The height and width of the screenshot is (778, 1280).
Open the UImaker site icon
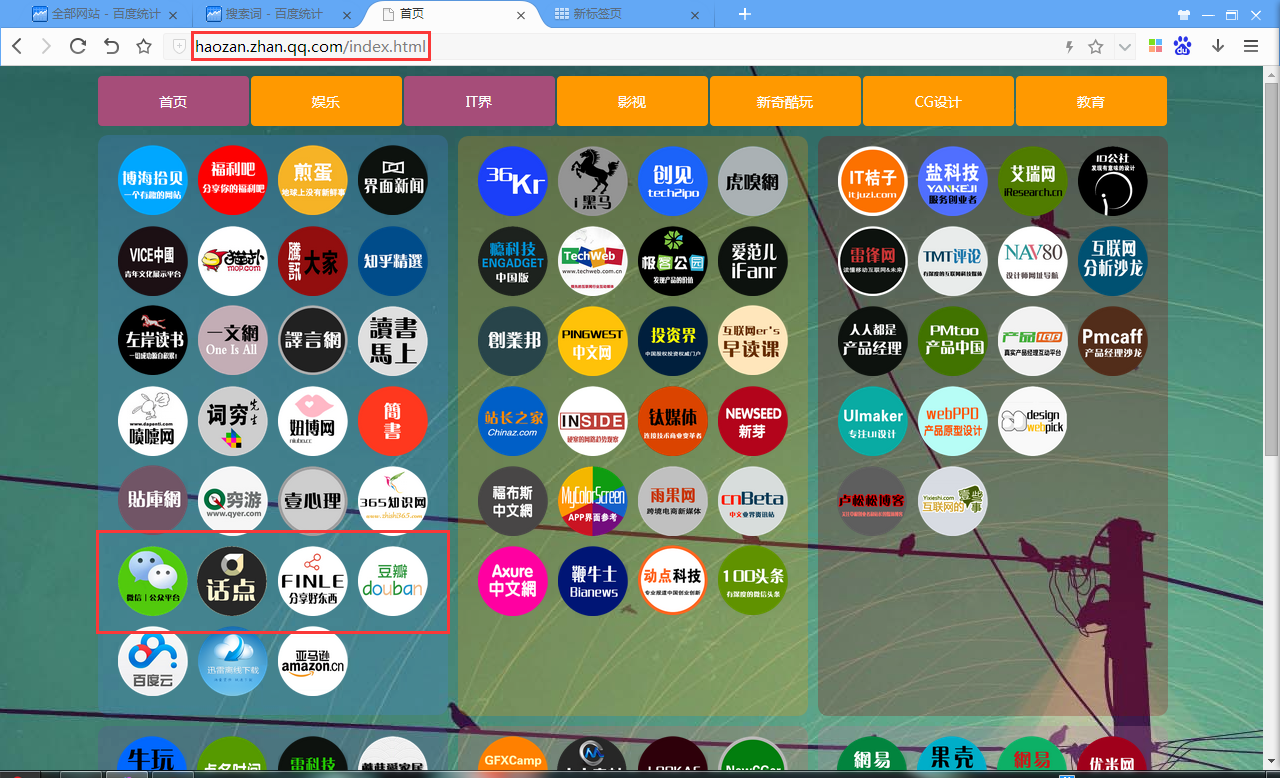click(873, 421)
